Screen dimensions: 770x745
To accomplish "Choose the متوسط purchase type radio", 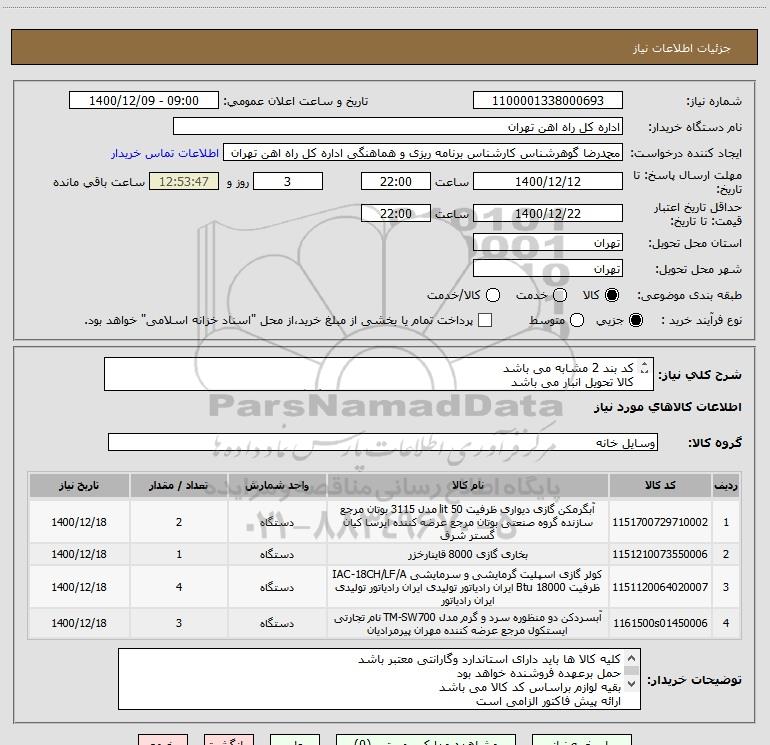I will [x=577, y=320].
